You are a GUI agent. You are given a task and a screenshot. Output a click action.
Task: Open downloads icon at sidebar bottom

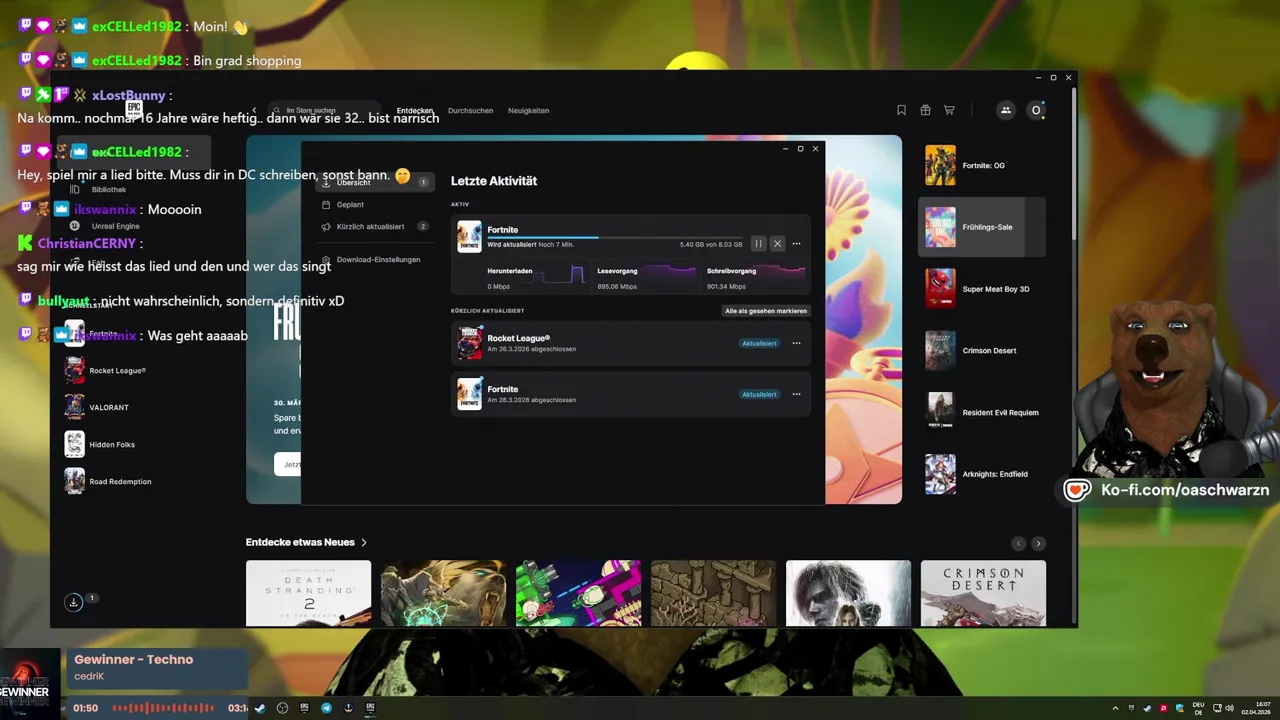[x=73, y=602]
